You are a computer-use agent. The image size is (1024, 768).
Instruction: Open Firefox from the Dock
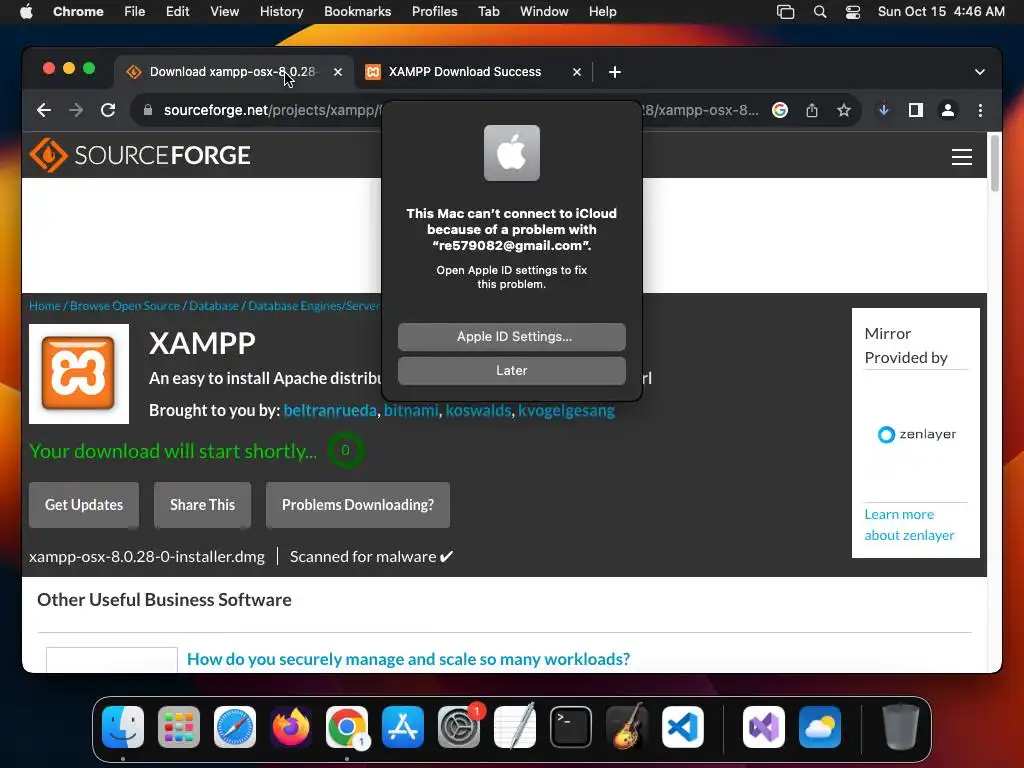click(291, 727)
